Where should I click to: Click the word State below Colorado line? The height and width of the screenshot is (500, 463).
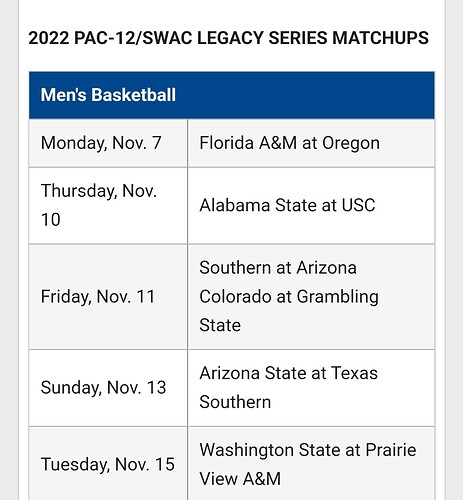click(220, 325)
